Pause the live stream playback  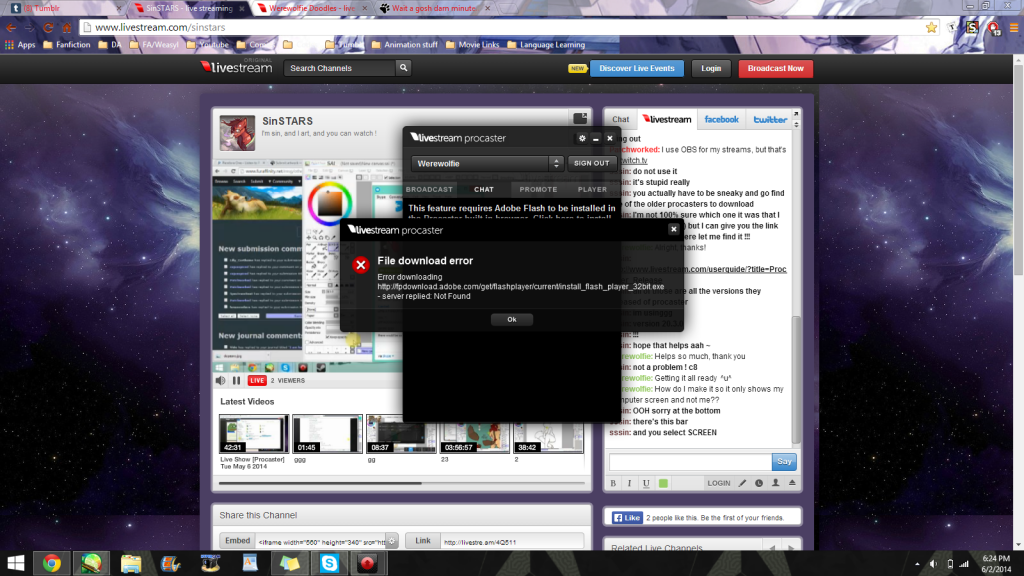(x=237, y=380)
